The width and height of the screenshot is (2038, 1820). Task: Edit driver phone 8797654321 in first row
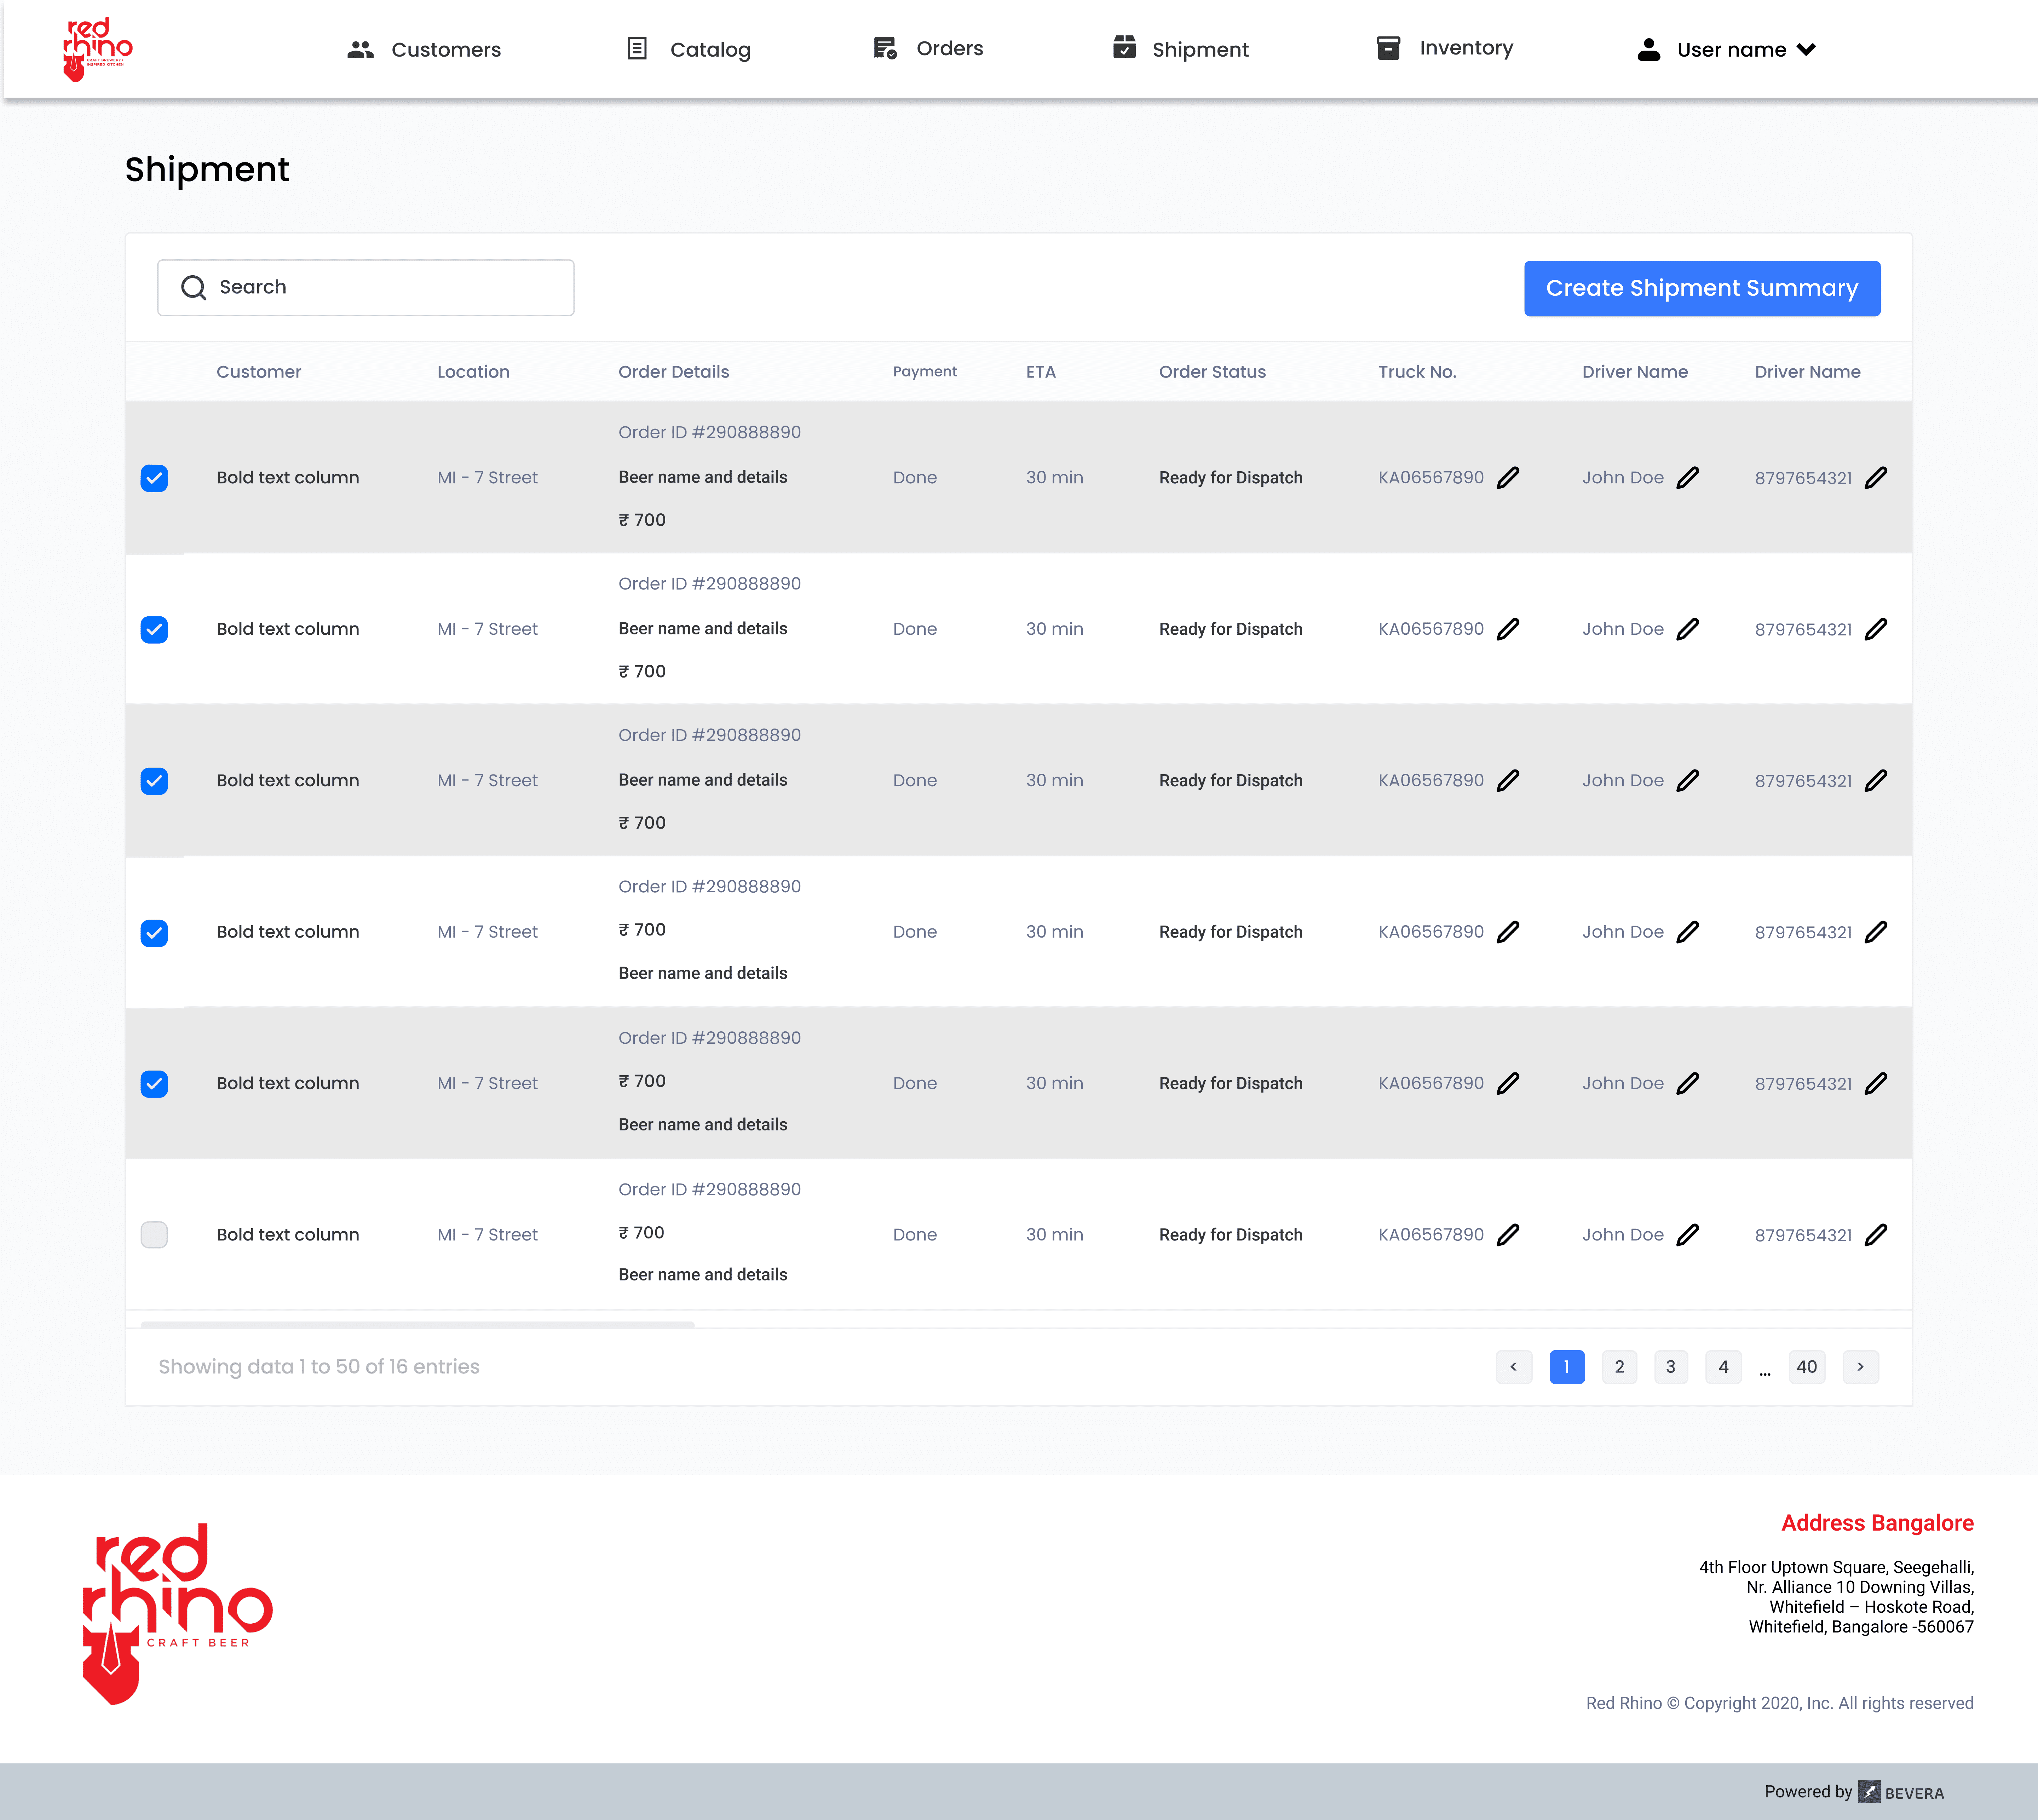coord(1876,478)
